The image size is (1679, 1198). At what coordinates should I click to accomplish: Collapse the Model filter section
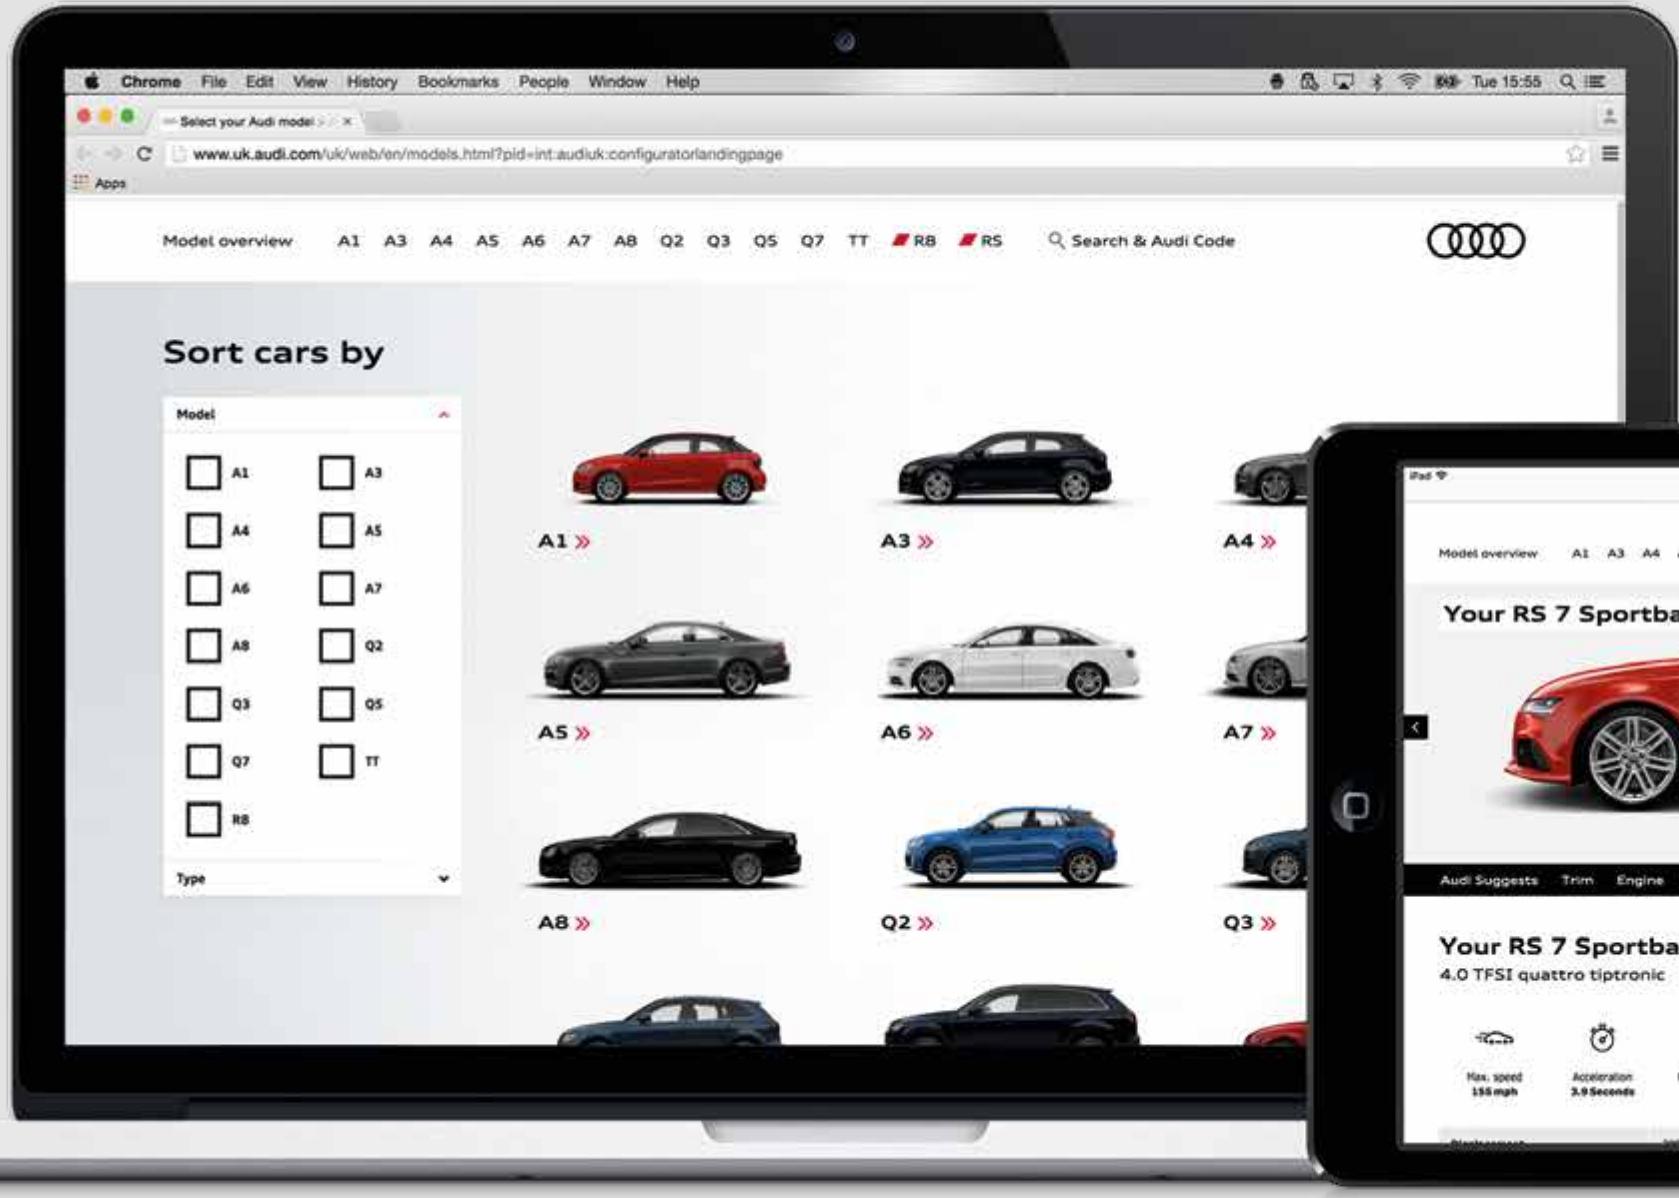click(444, 414)
